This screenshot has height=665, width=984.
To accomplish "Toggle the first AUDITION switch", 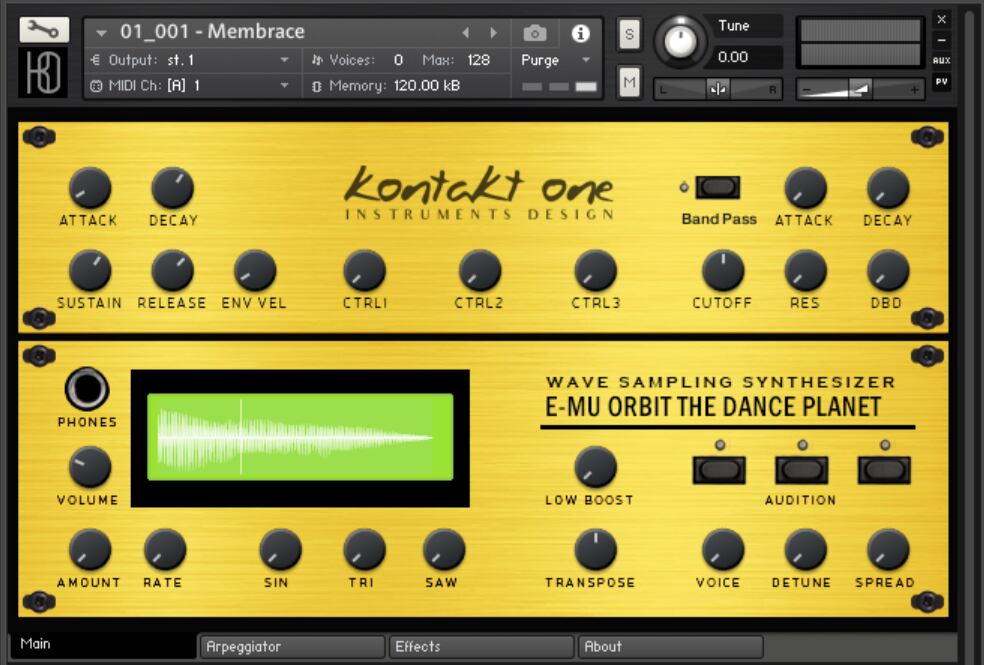I will 719,470.
